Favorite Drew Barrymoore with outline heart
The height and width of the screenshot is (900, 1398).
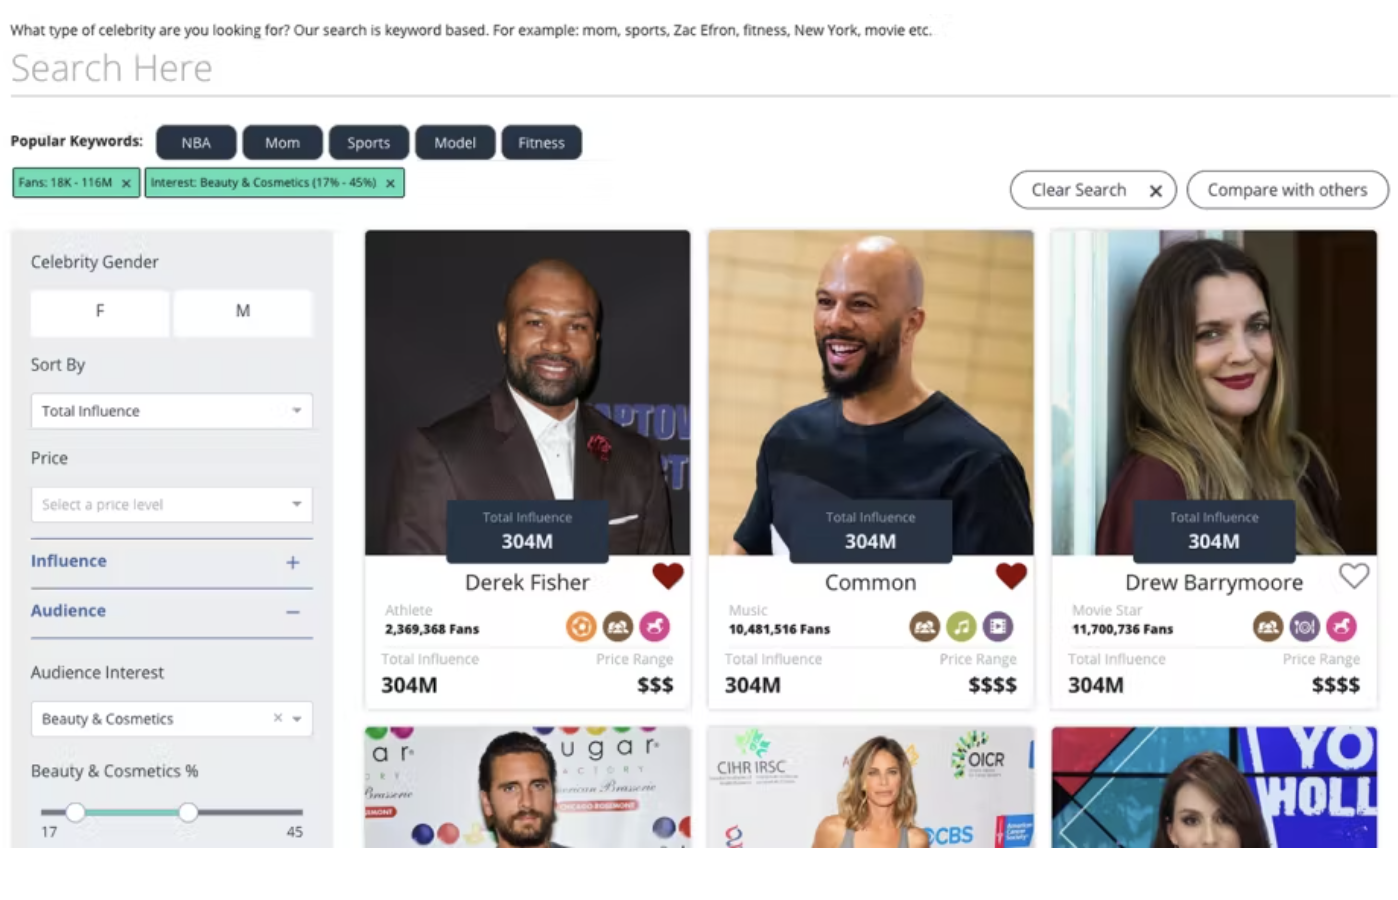(x=1354, y=576)
